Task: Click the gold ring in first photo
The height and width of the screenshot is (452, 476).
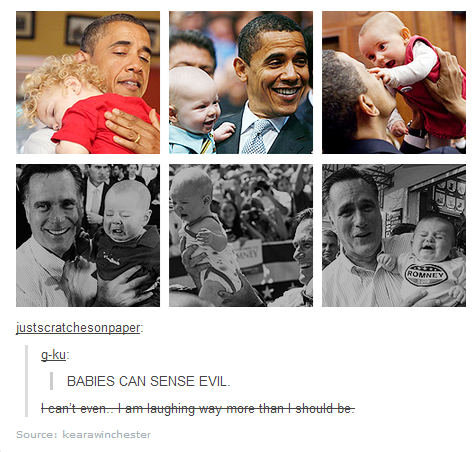Action: [137, 138]
